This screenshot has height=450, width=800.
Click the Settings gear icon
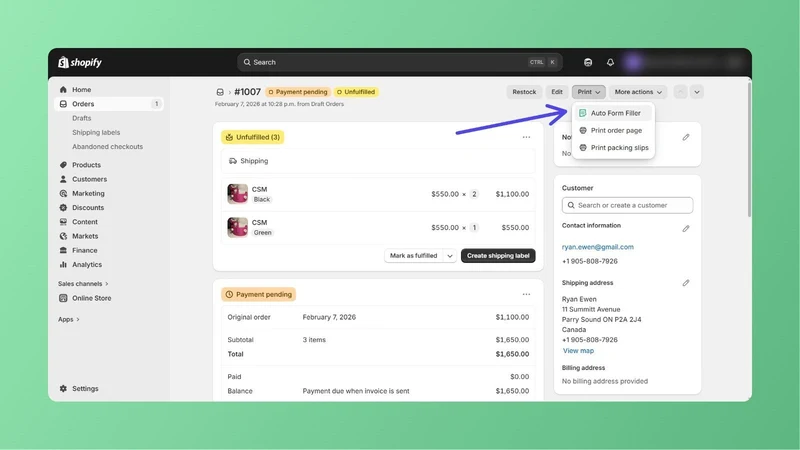click(x=63, y=389)
